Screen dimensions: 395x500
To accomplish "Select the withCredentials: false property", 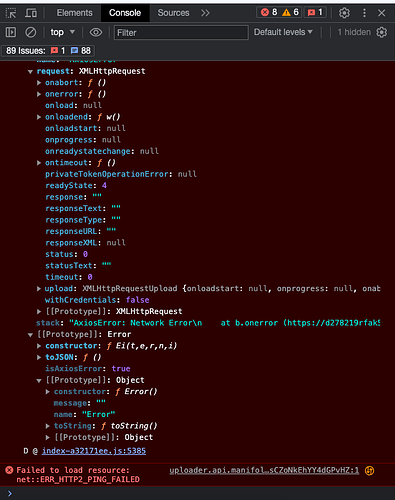I will pyautogui.click(x=97, y=300).
